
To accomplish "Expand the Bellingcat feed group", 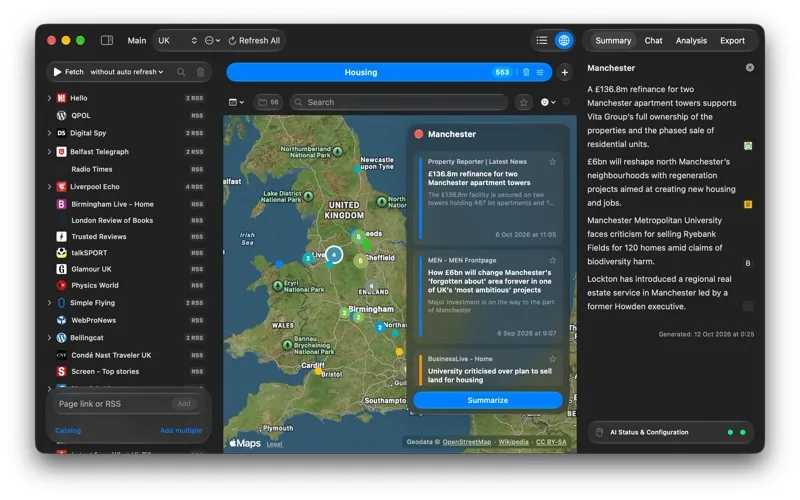I will coord(49,338).
